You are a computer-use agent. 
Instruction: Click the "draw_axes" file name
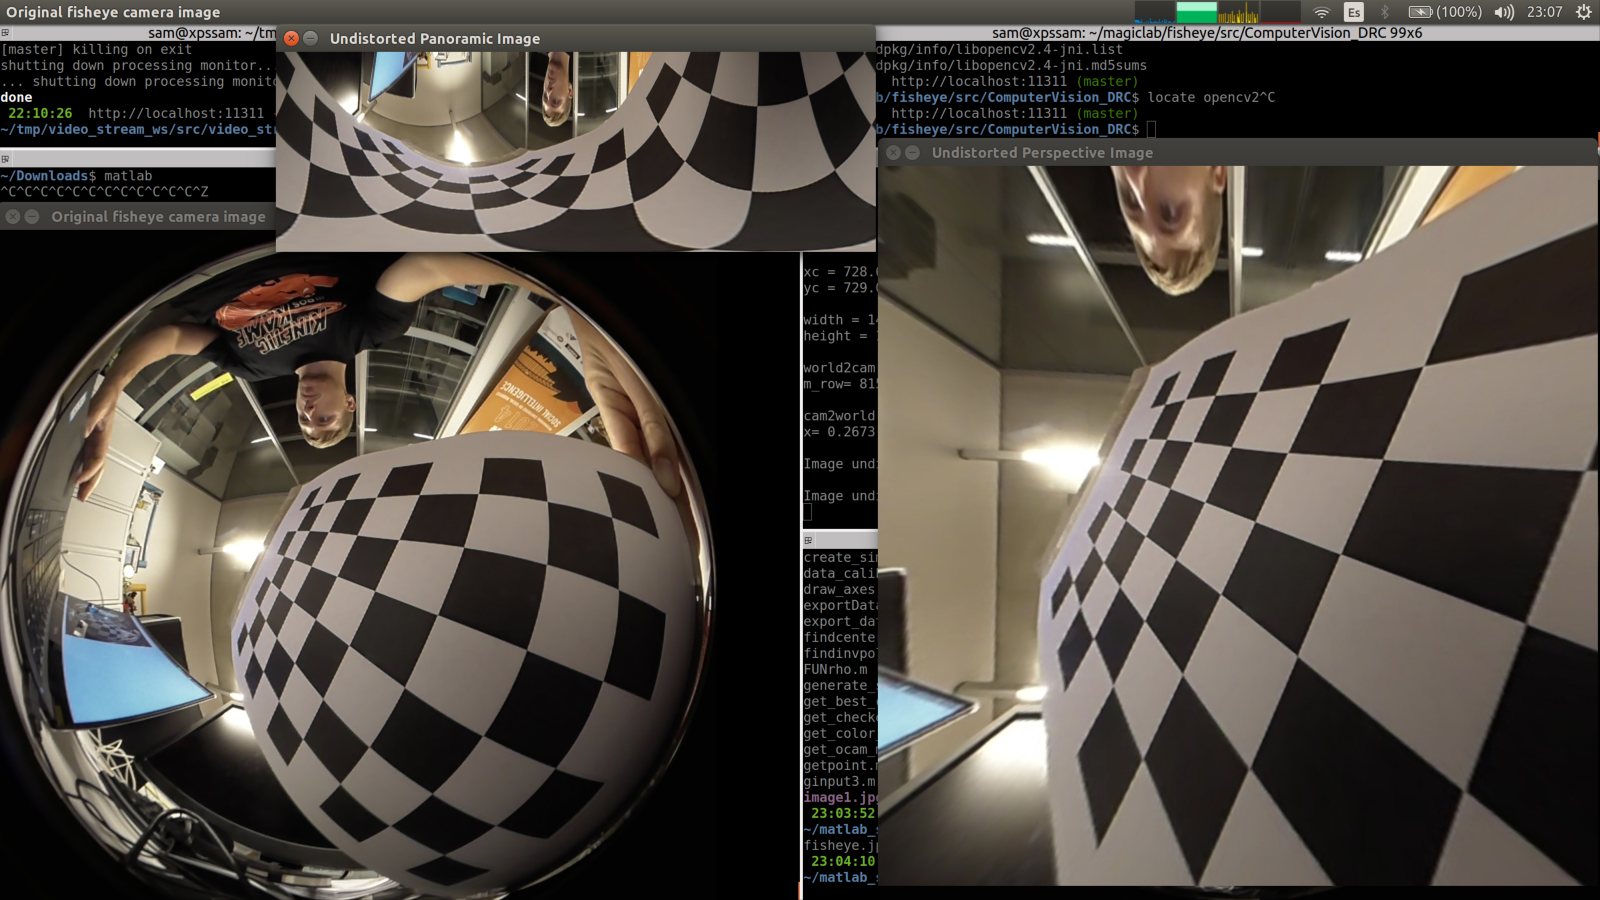point(840,589)
